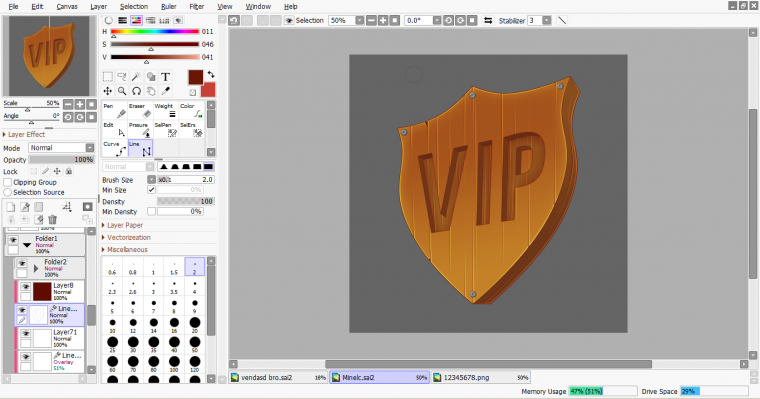Create a new normal layer
Screen dimensions: 760x399
click(x=11, y=207)
